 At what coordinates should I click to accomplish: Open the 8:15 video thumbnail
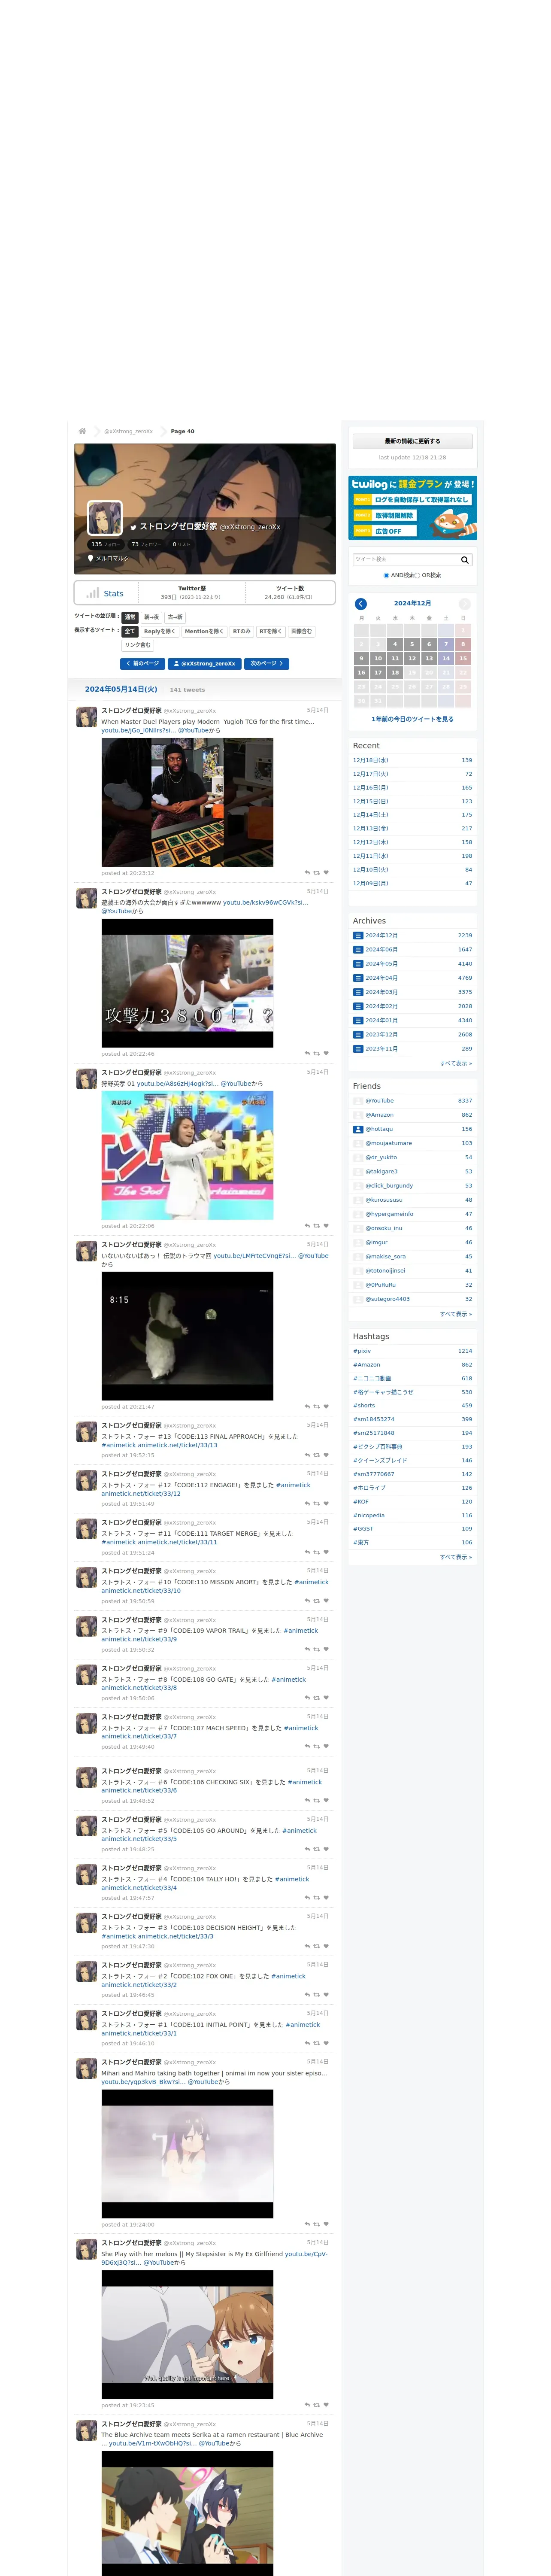(187, 1336)
